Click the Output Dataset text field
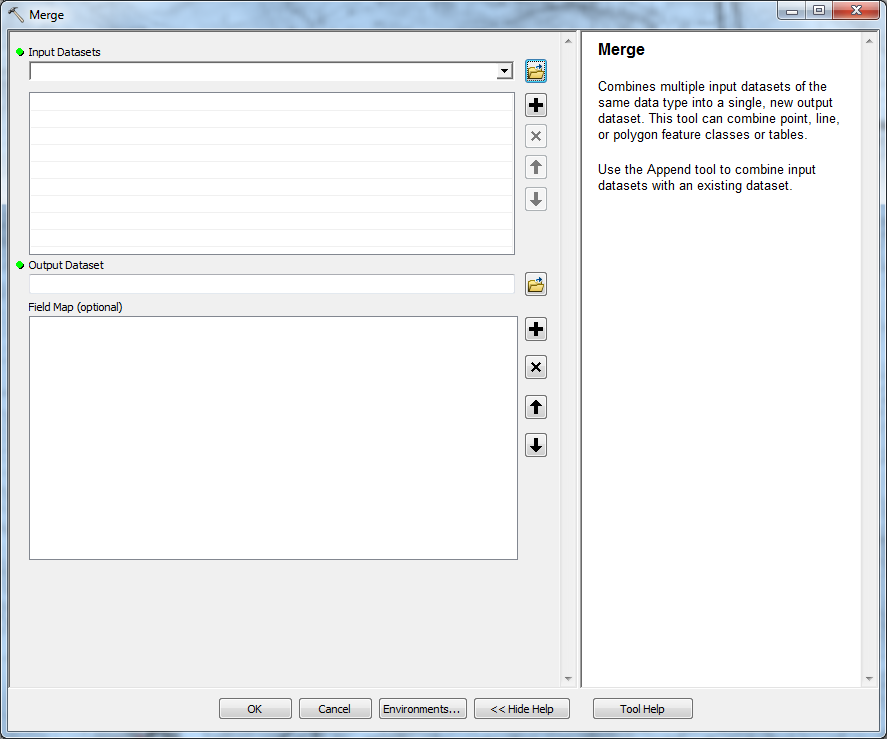This screenshot has height=739, width=887. [271, 285]
